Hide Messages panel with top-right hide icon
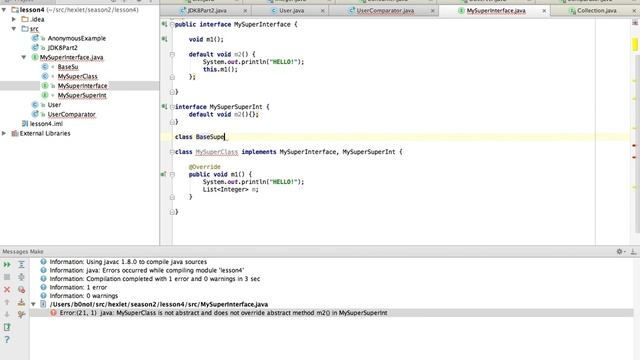 (x=633, y=251)
